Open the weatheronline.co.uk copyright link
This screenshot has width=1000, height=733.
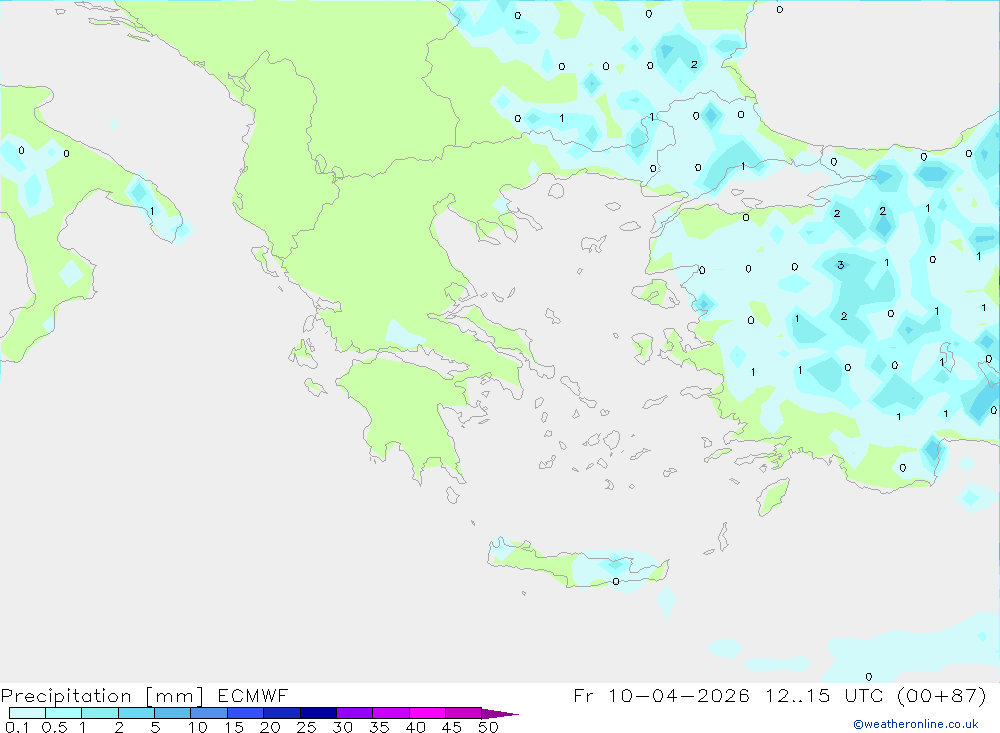point(916,724)
